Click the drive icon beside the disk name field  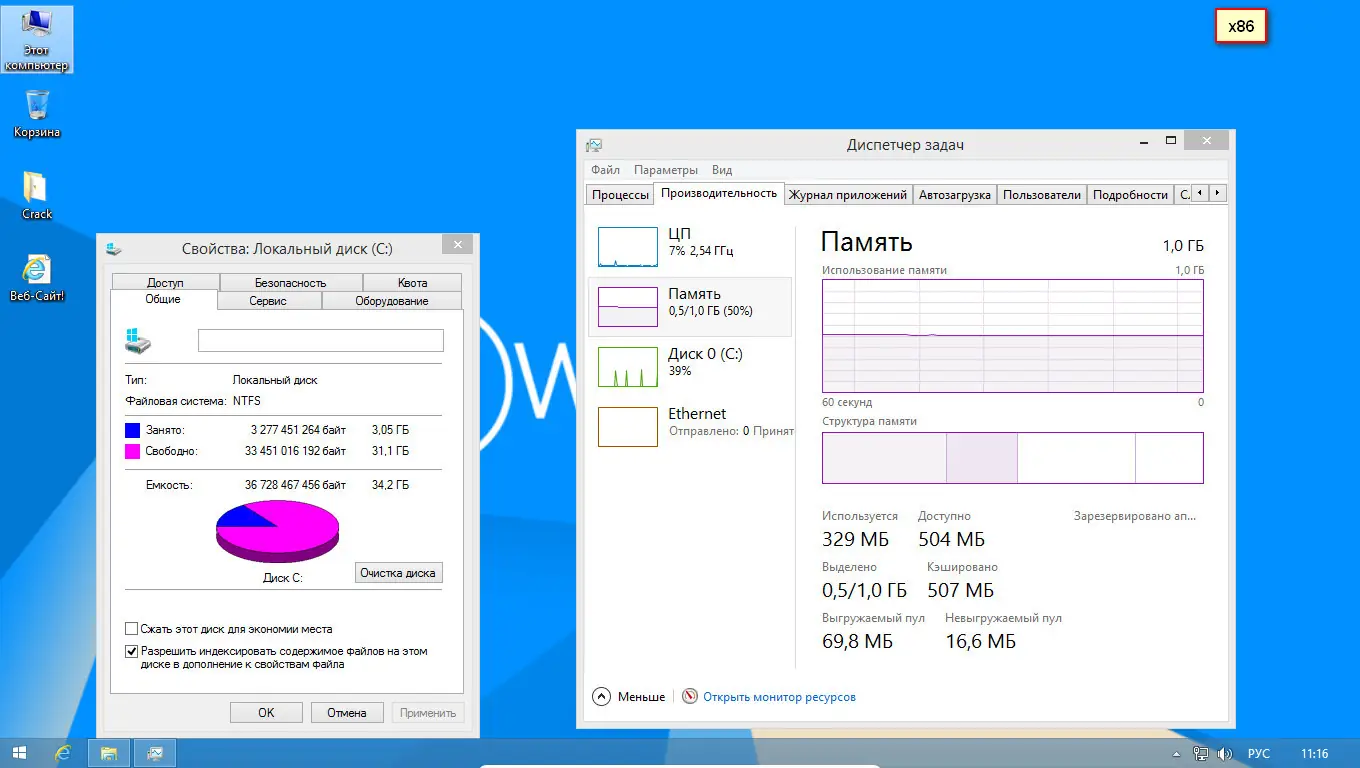point(137,340)
